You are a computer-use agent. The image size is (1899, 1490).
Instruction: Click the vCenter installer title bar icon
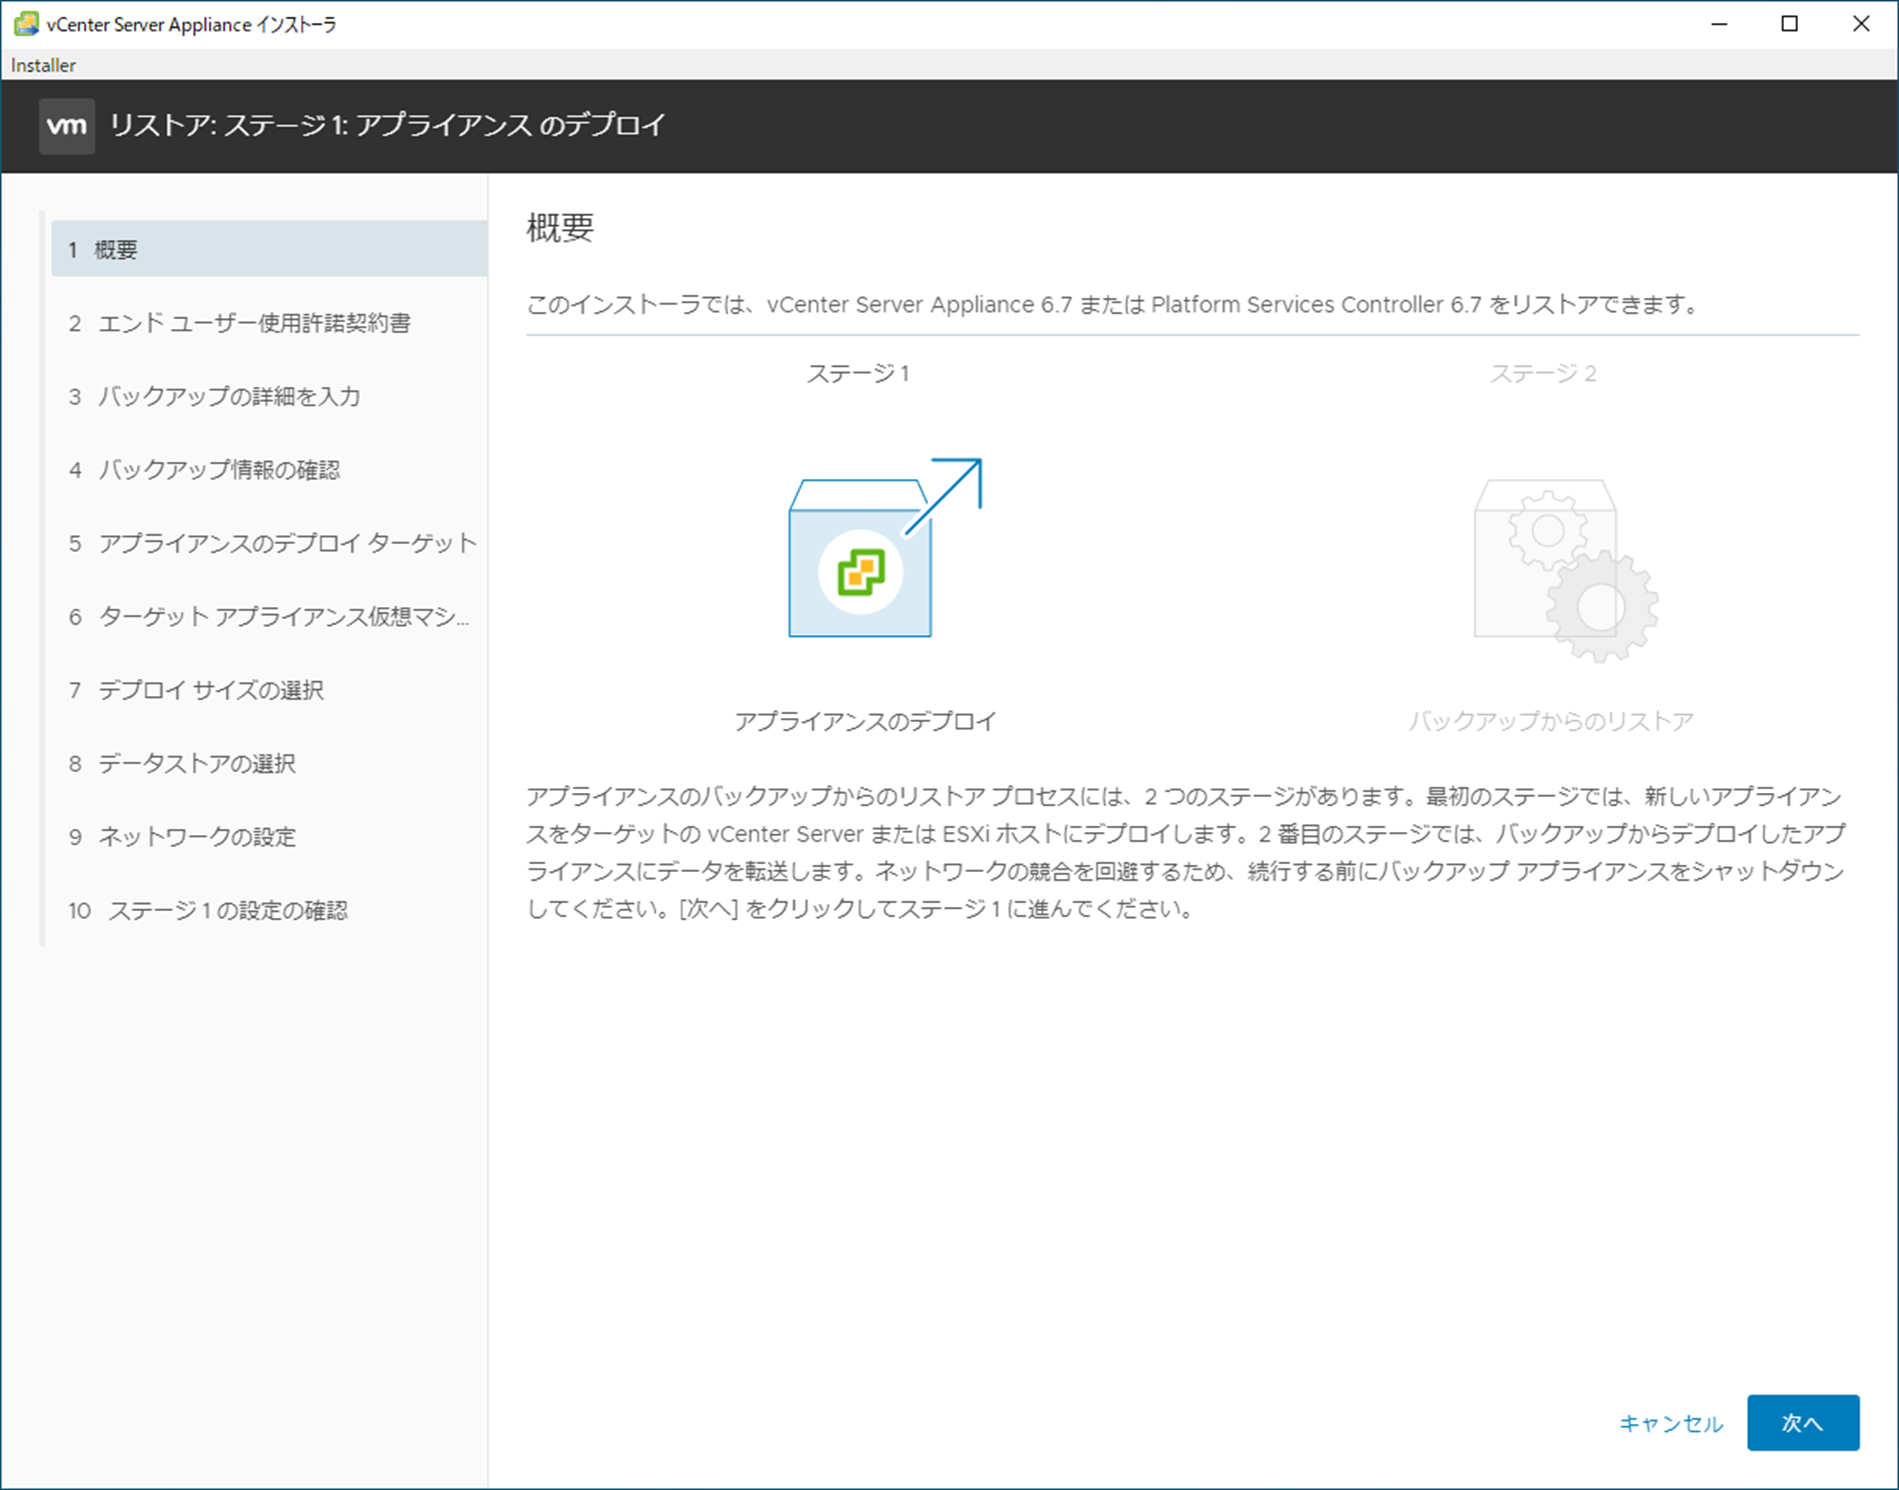[x=25, y=23]
